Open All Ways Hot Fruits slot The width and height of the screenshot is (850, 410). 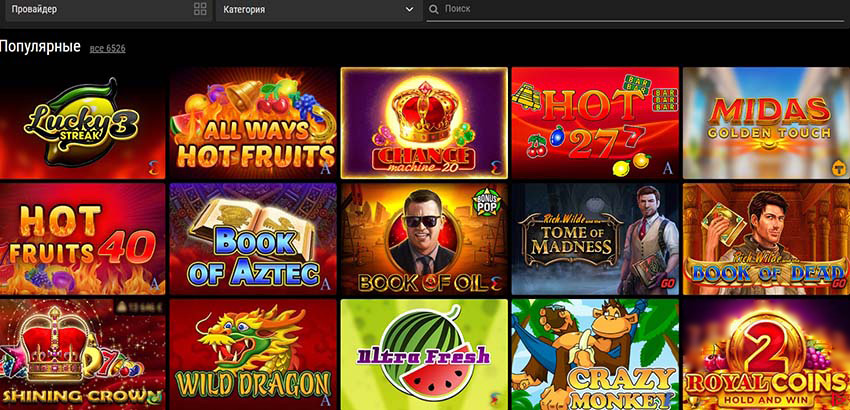point(253,122)
